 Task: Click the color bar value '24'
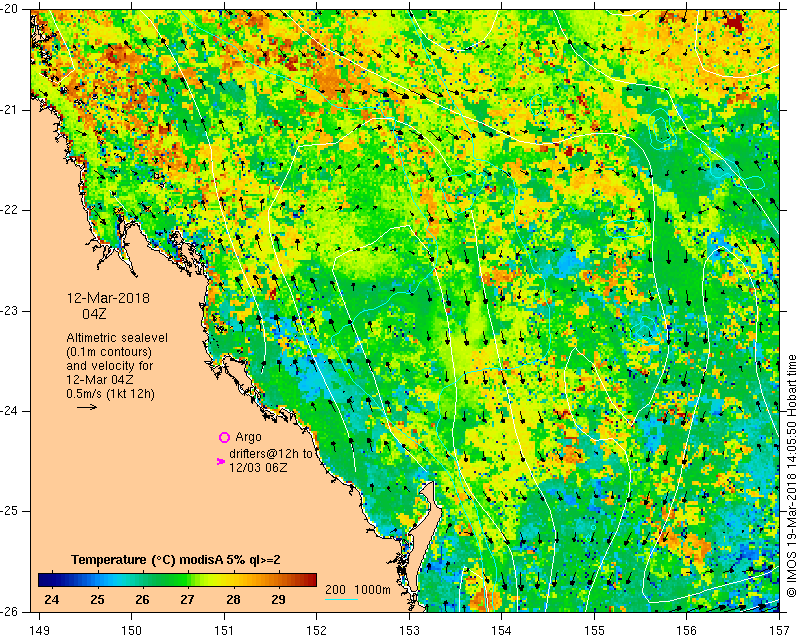click(52, 600)
